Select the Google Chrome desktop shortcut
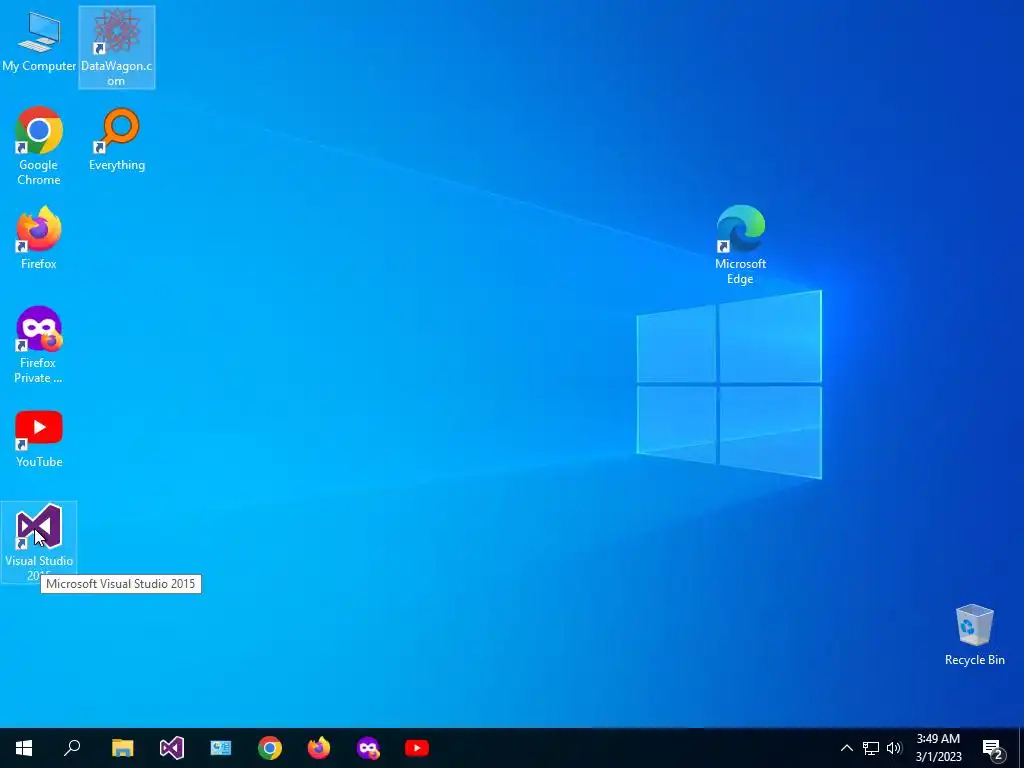The height and width of the screenshot is (768, 1024). tap(39, 146)
